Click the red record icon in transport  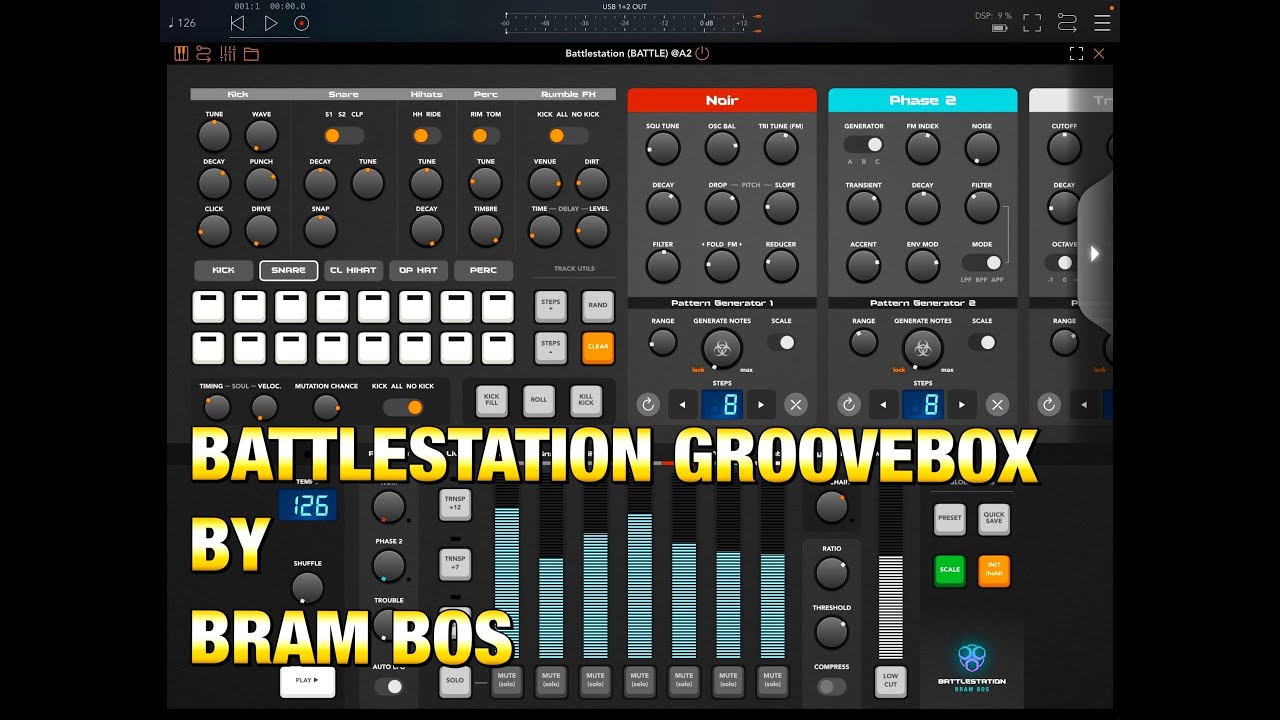302,23
